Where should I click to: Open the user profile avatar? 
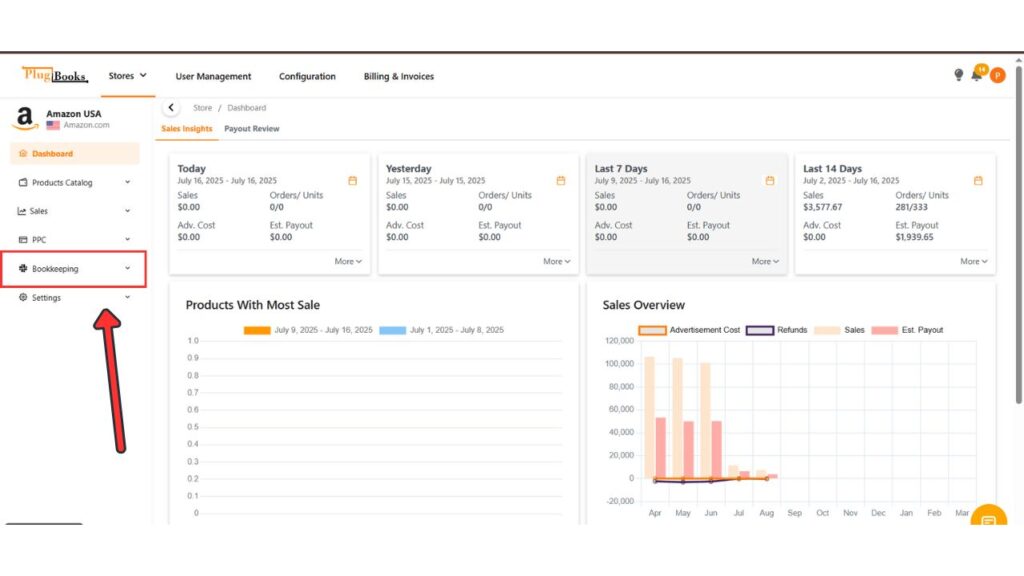coord(997,76)
